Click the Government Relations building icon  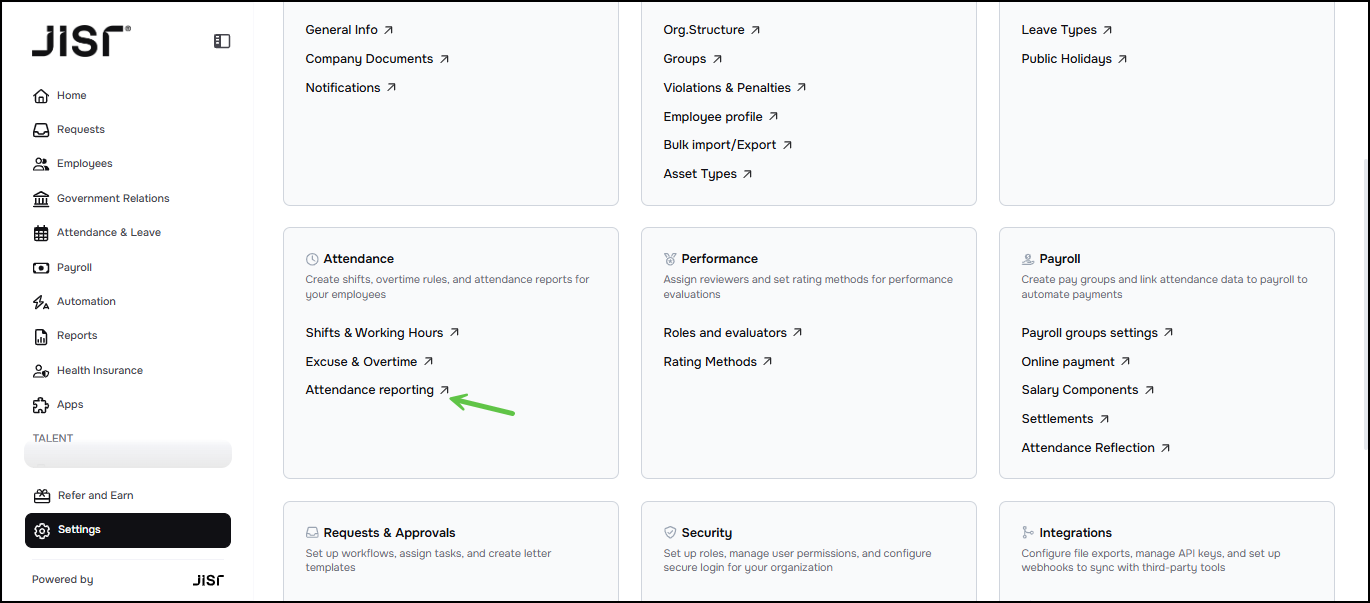(41, 199)
